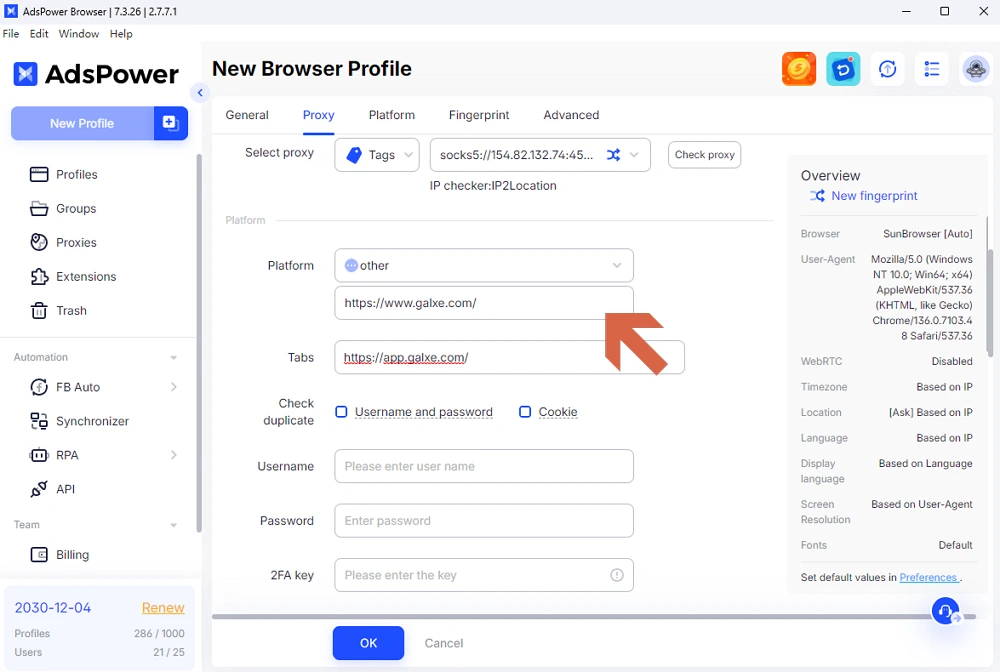Screen dimensions: 1000x672
Task: Click the sidebar vertical scrollbar
Action: click(198, 344)
